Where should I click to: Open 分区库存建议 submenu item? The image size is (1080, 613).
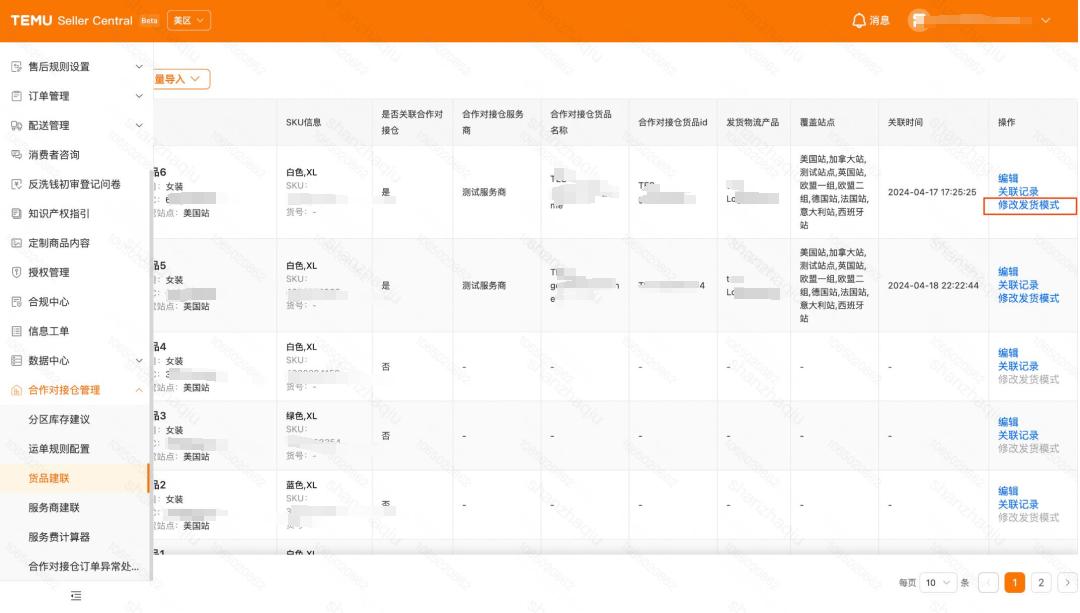click(x=59, y=419)
